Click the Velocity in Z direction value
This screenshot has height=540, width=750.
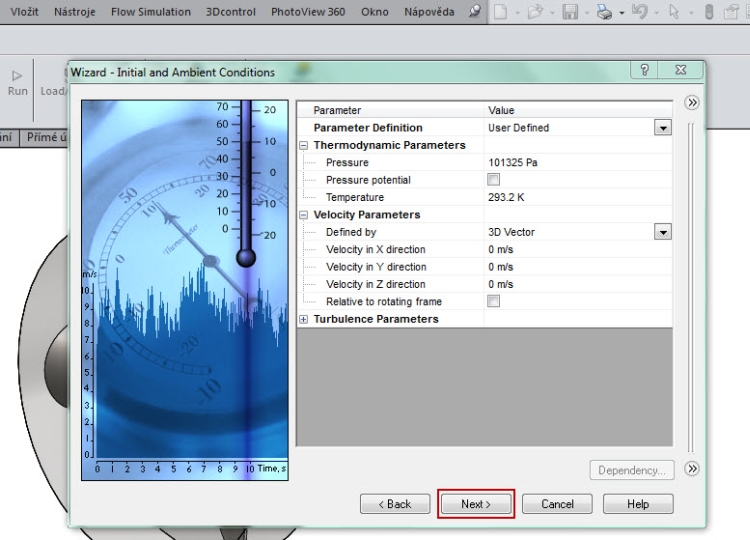point(500,284)
